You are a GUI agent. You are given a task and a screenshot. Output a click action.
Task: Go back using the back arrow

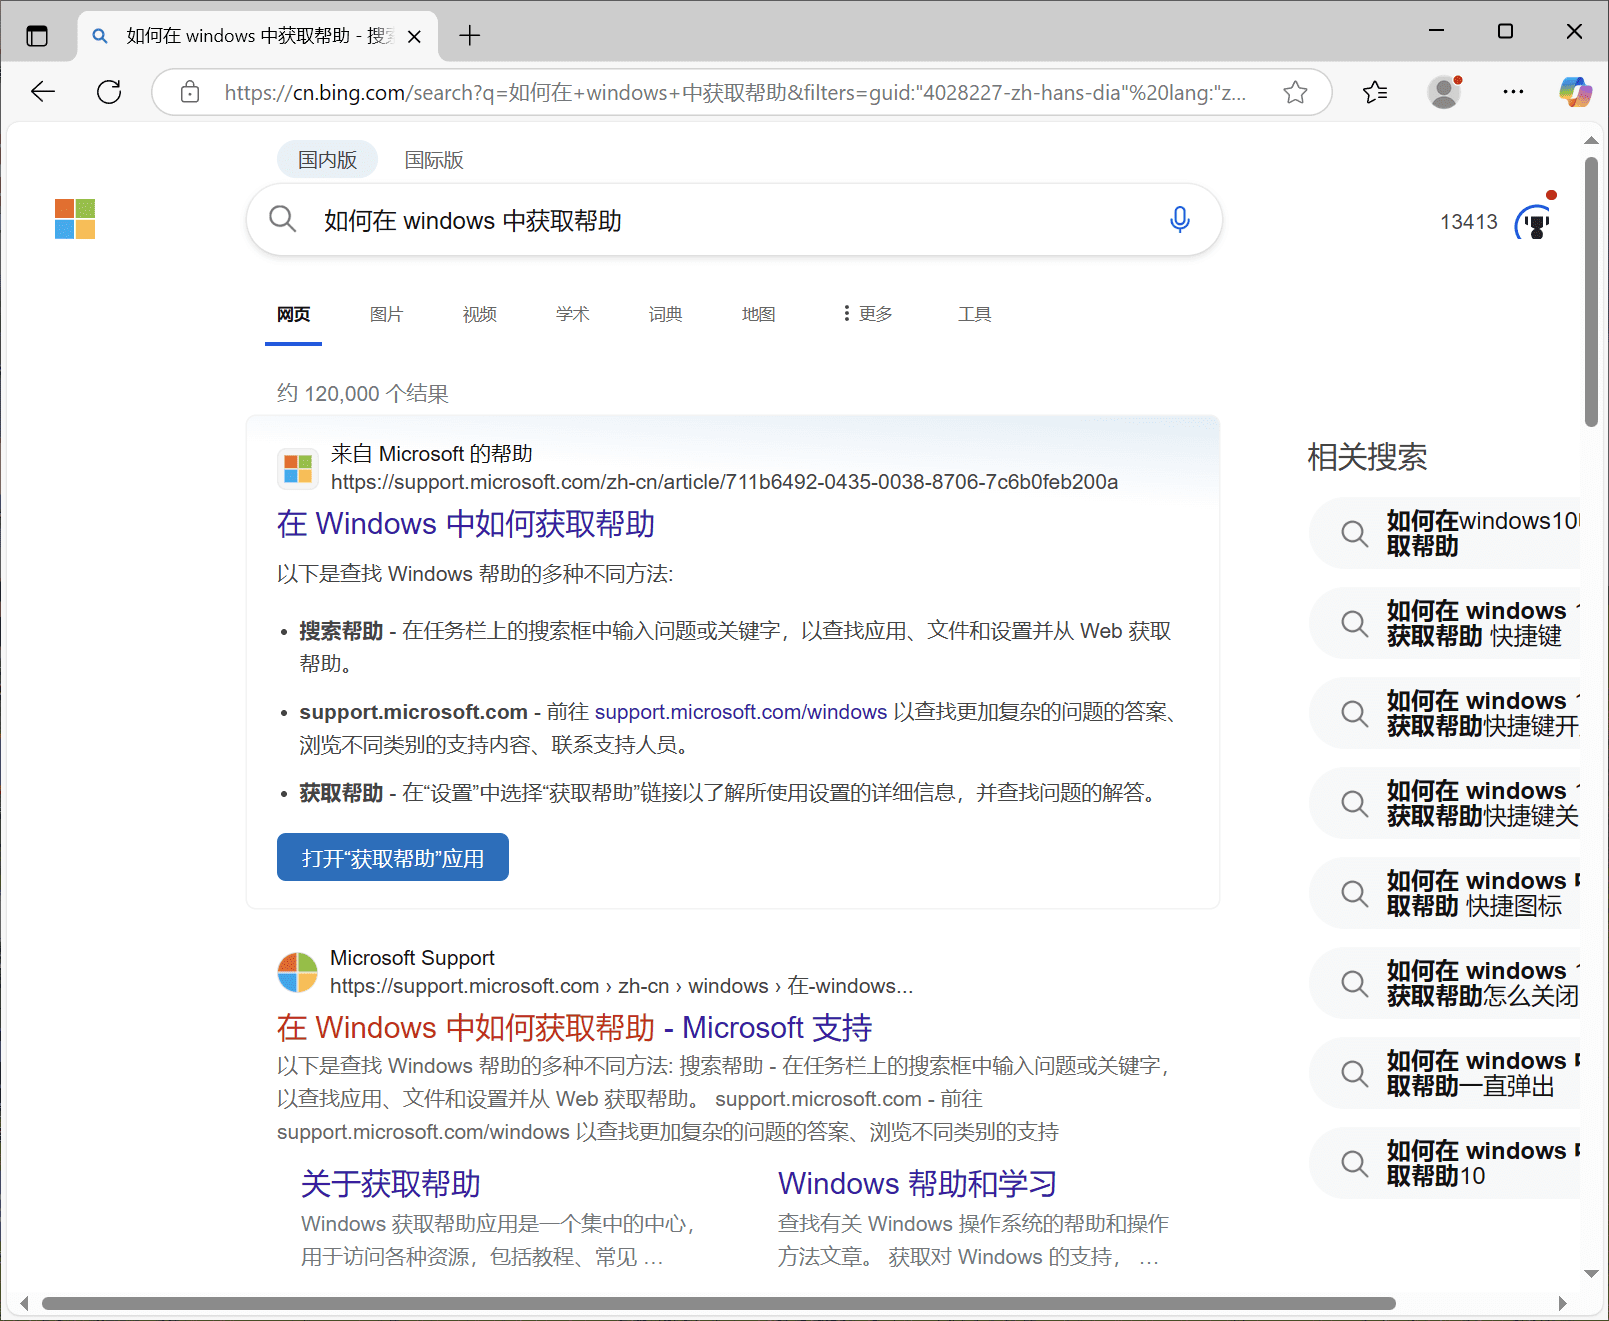pos(43,92)
